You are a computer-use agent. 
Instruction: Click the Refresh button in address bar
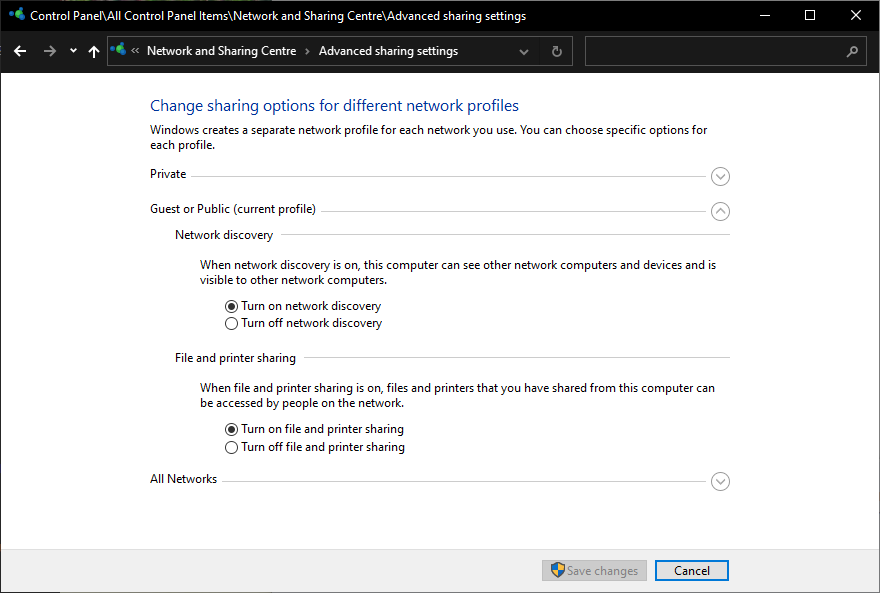coord(557,51)
